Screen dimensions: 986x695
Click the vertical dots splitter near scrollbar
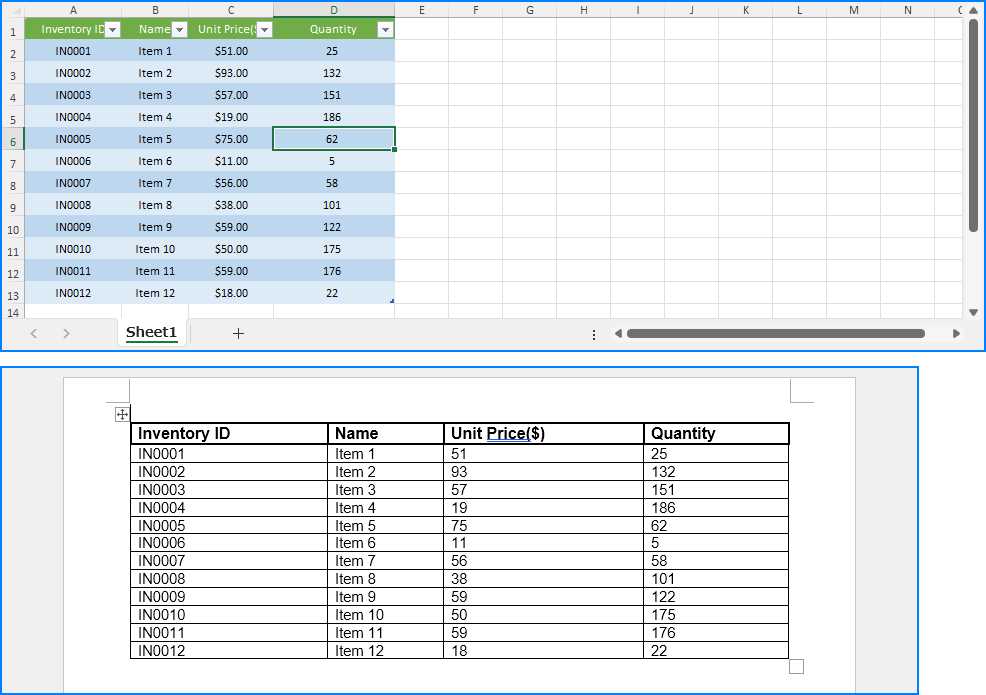click(594, 335)
